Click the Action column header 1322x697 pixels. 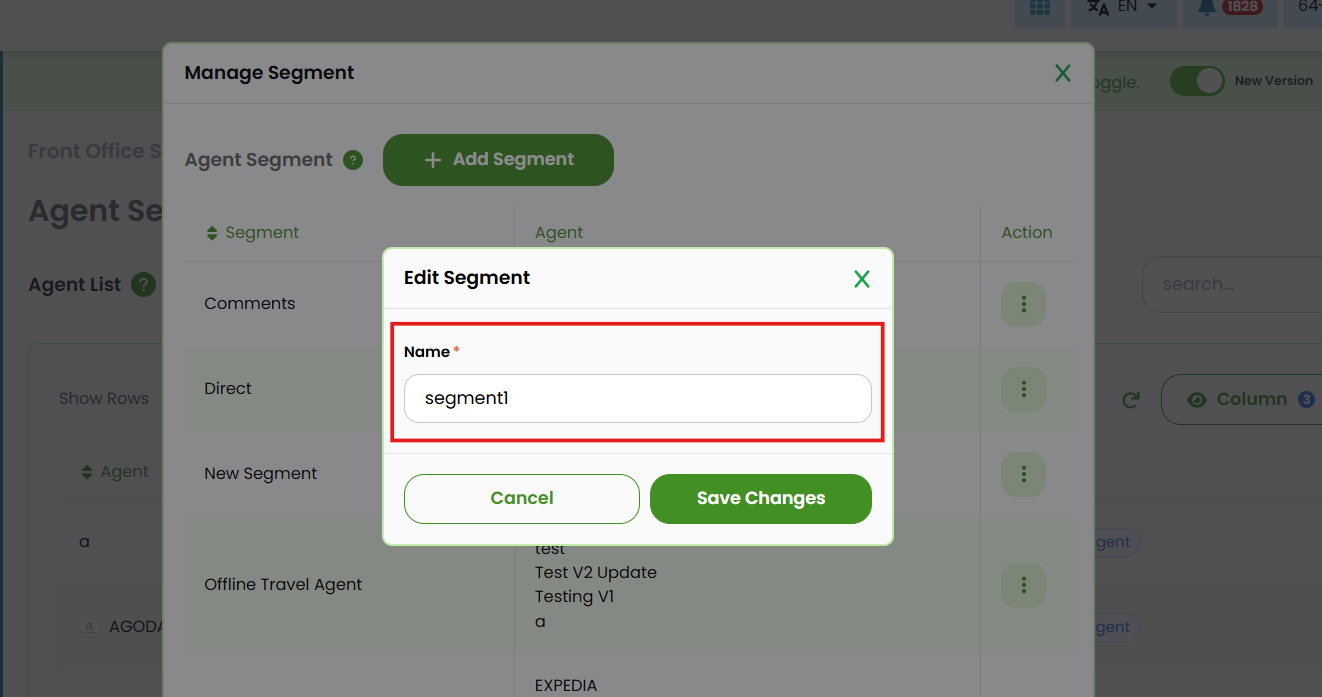click(1027, 232)
